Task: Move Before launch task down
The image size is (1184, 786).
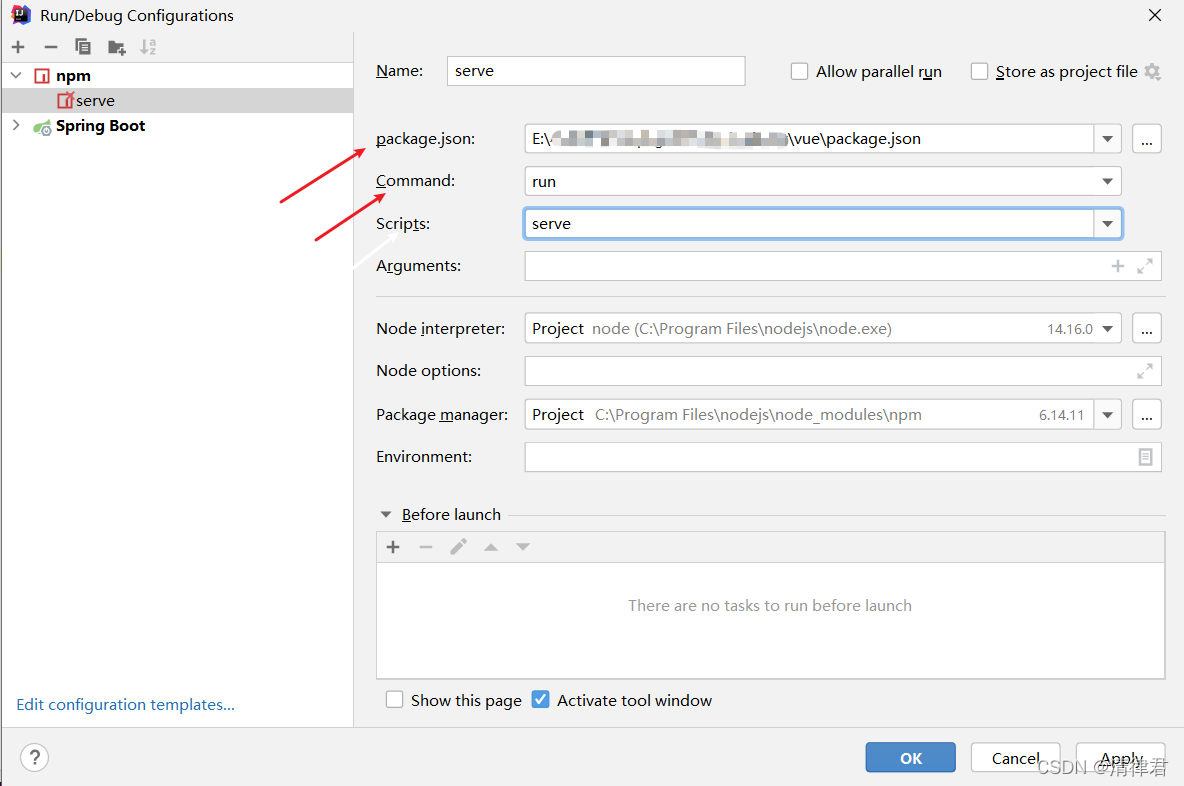Action: tap(523, 547)
